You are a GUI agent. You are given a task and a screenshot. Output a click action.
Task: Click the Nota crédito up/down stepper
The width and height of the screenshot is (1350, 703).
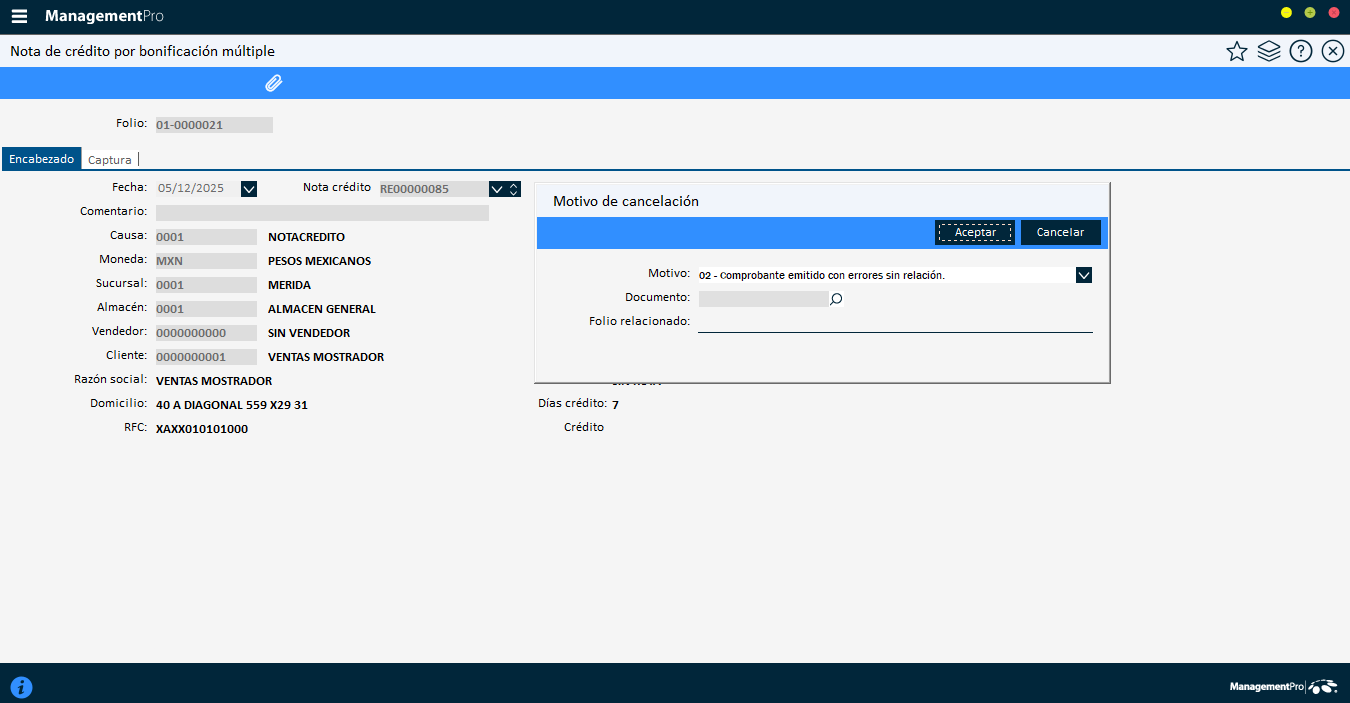pos(514,188)
